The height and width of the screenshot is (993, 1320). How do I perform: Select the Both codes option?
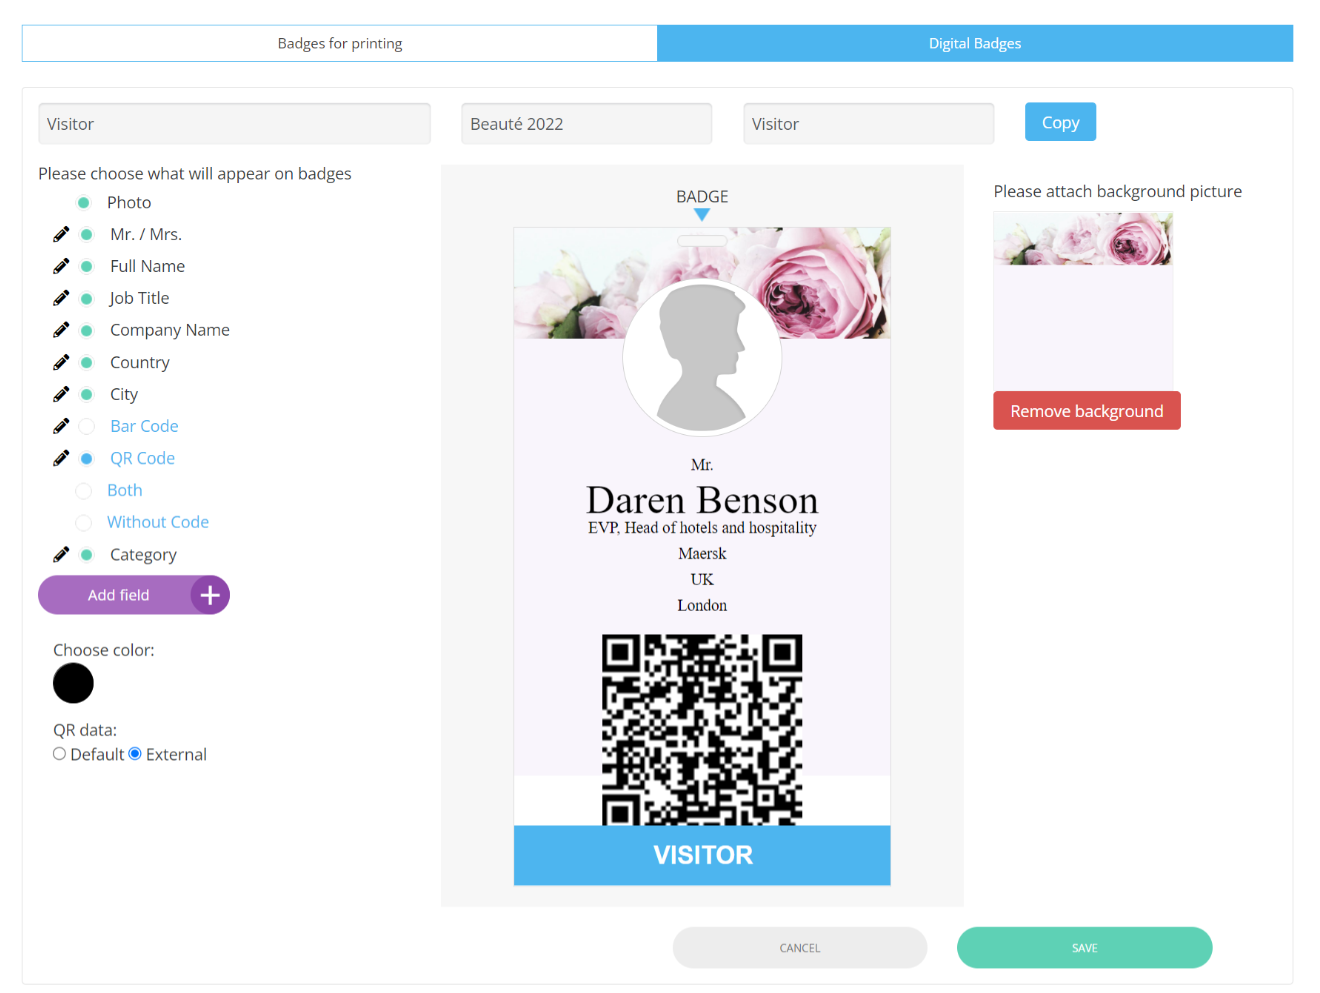(84, 490)
